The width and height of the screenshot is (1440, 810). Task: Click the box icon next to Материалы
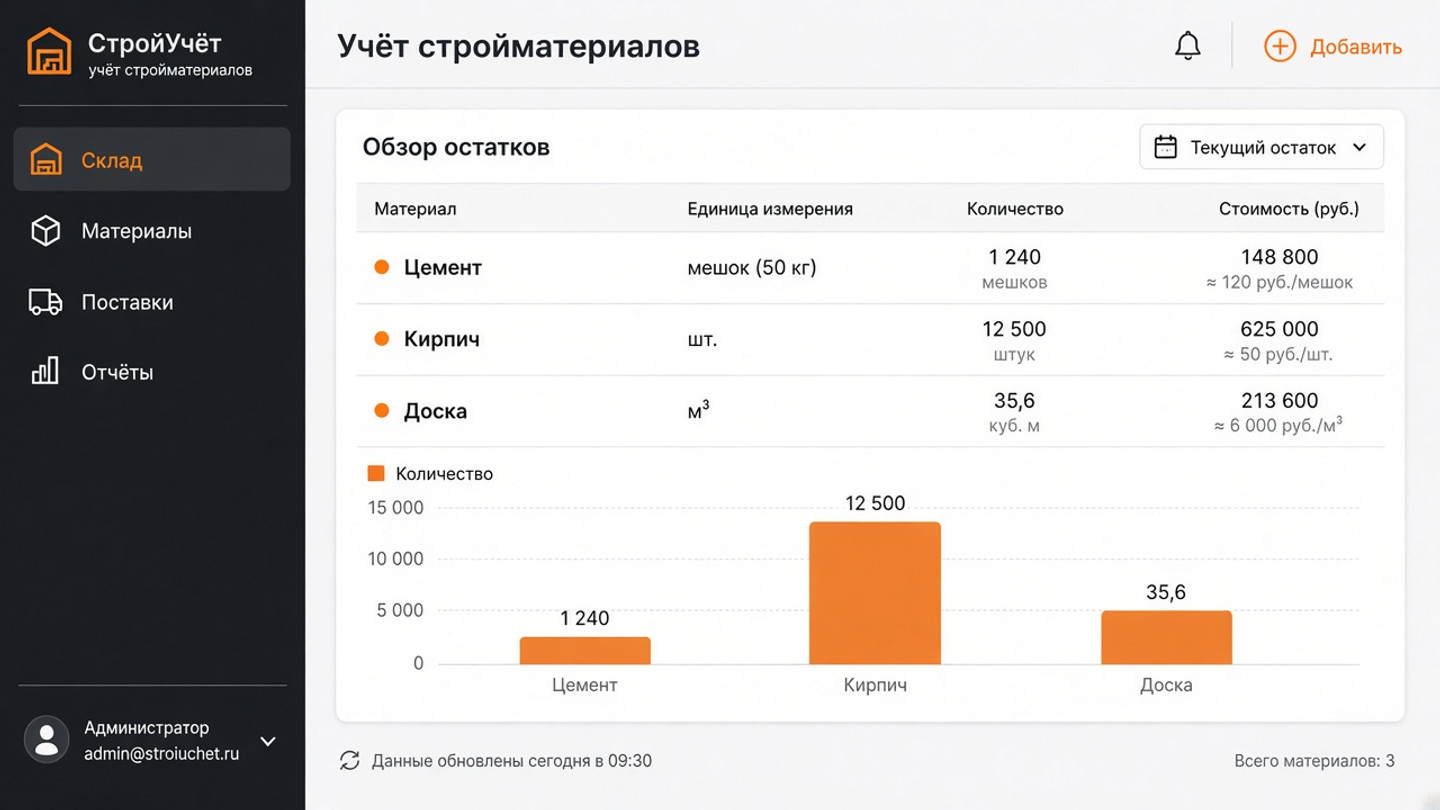(x=46, y=231)
